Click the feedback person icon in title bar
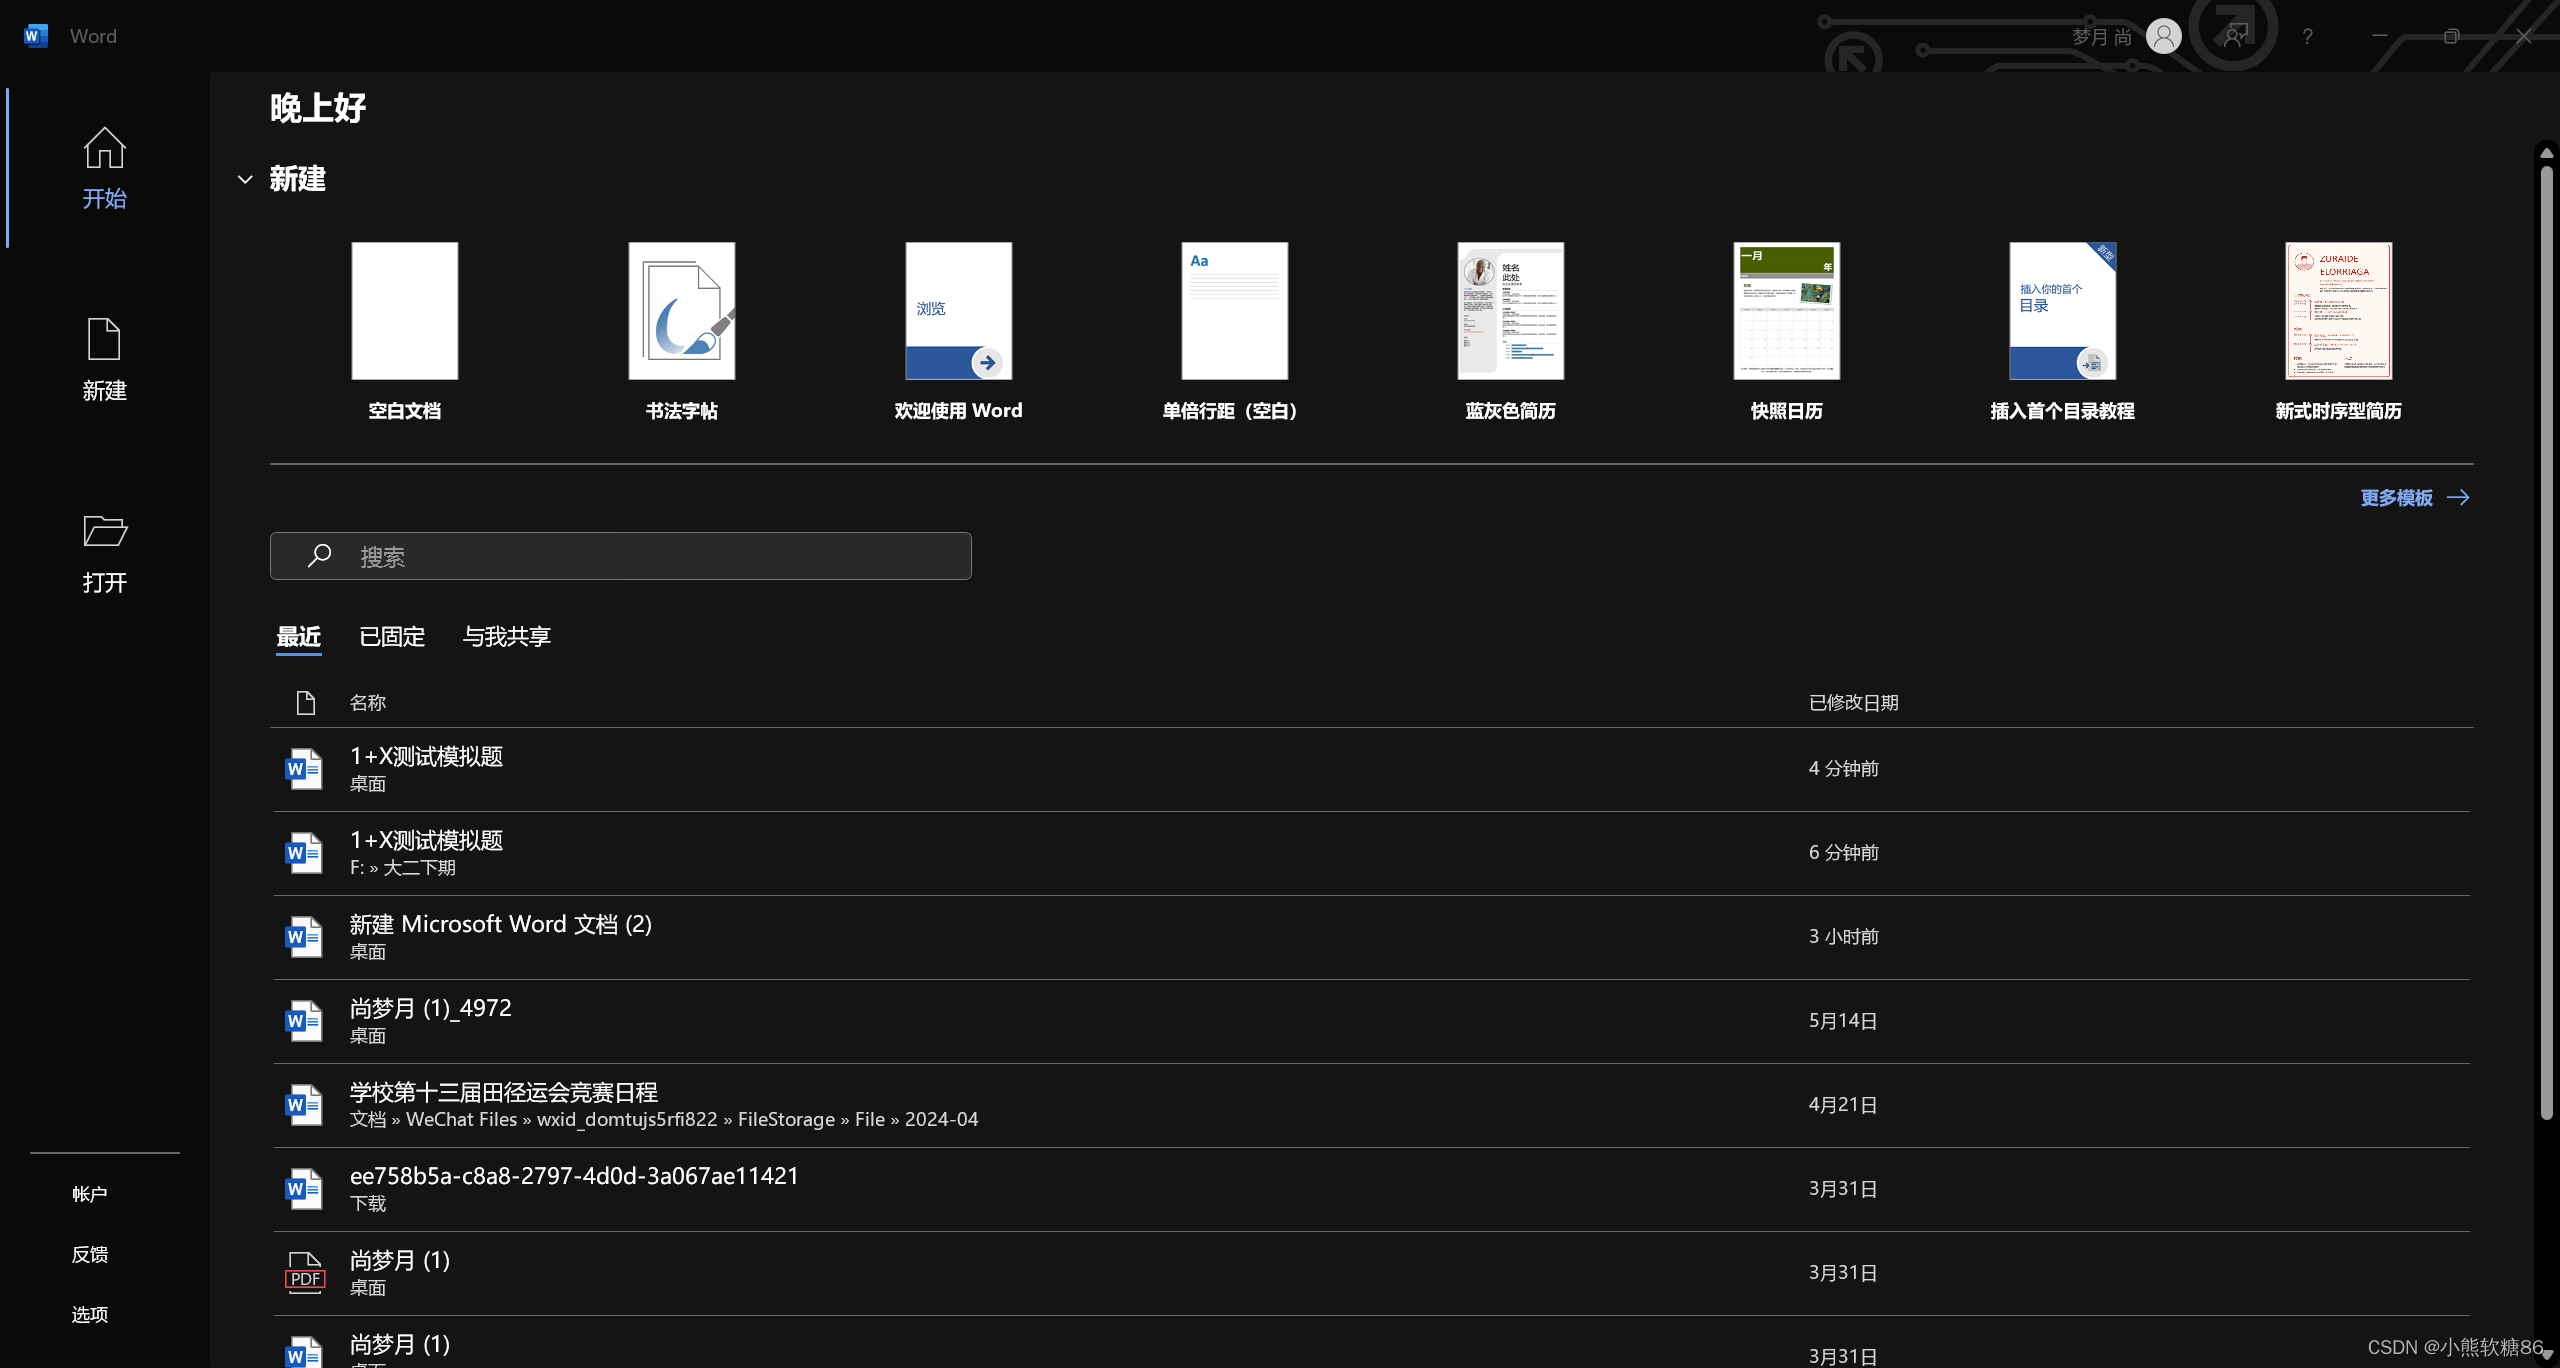The width and height of the screenshot is (2560, 1368). click(2235, 37)
